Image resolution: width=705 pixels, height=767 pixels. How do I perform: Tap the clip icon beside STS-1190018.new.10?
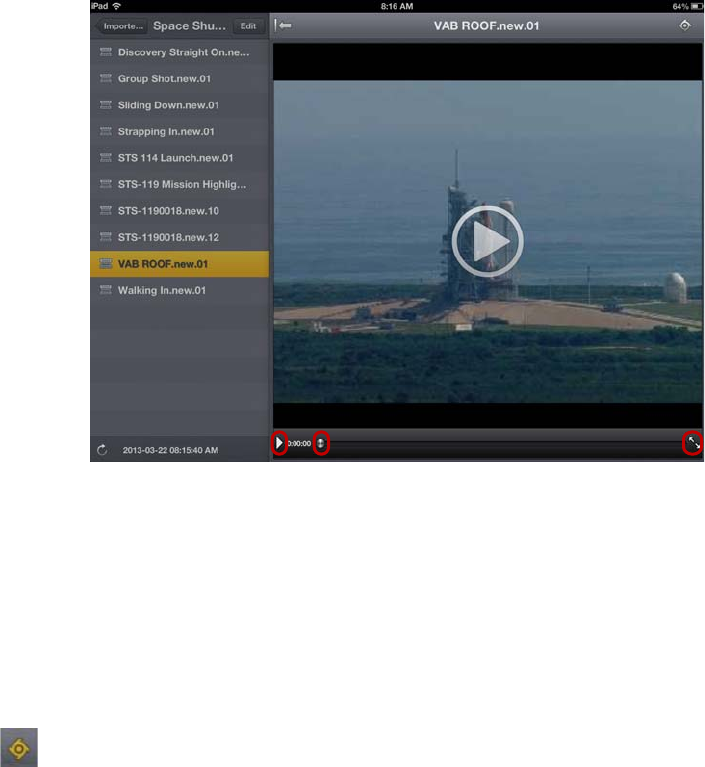[x=106, y=210]
